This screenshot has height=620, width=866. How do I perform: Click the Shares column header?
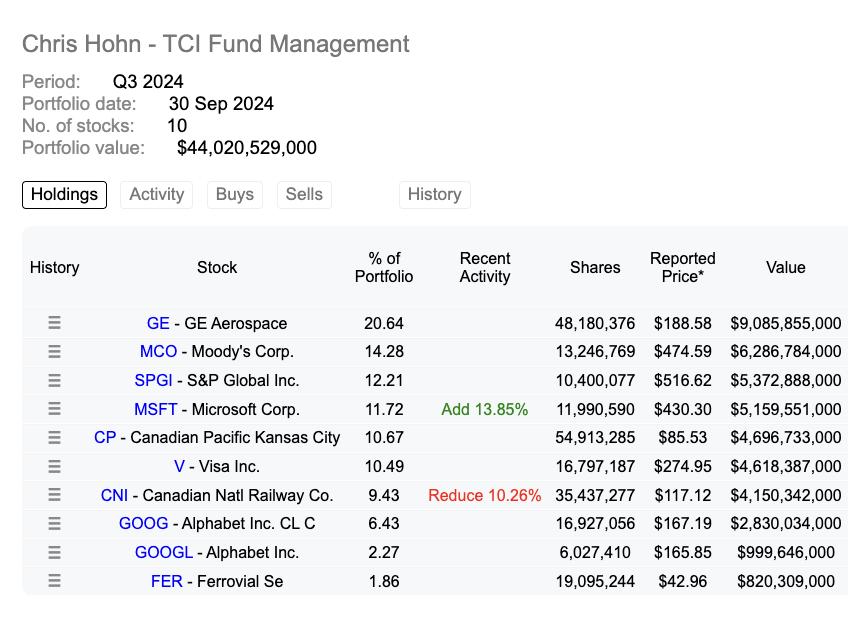click(x=595, y=267)
